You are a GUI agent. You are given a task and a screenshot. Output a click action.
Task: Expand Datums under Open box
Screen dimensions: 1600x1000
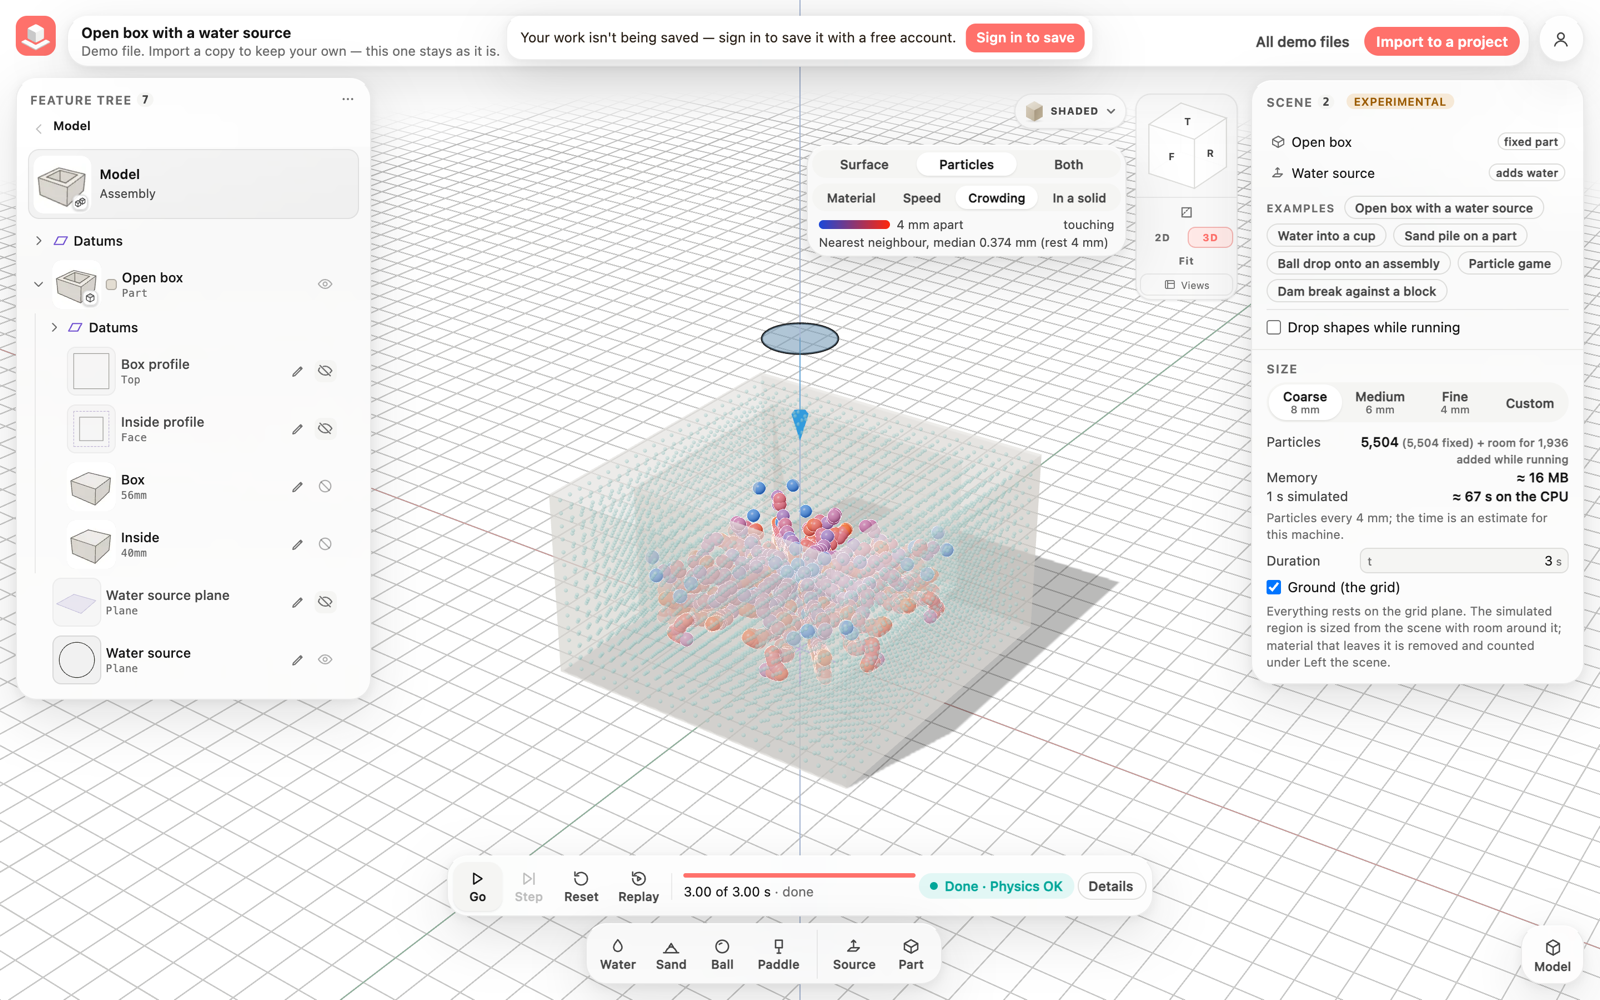tap(54, 327)
